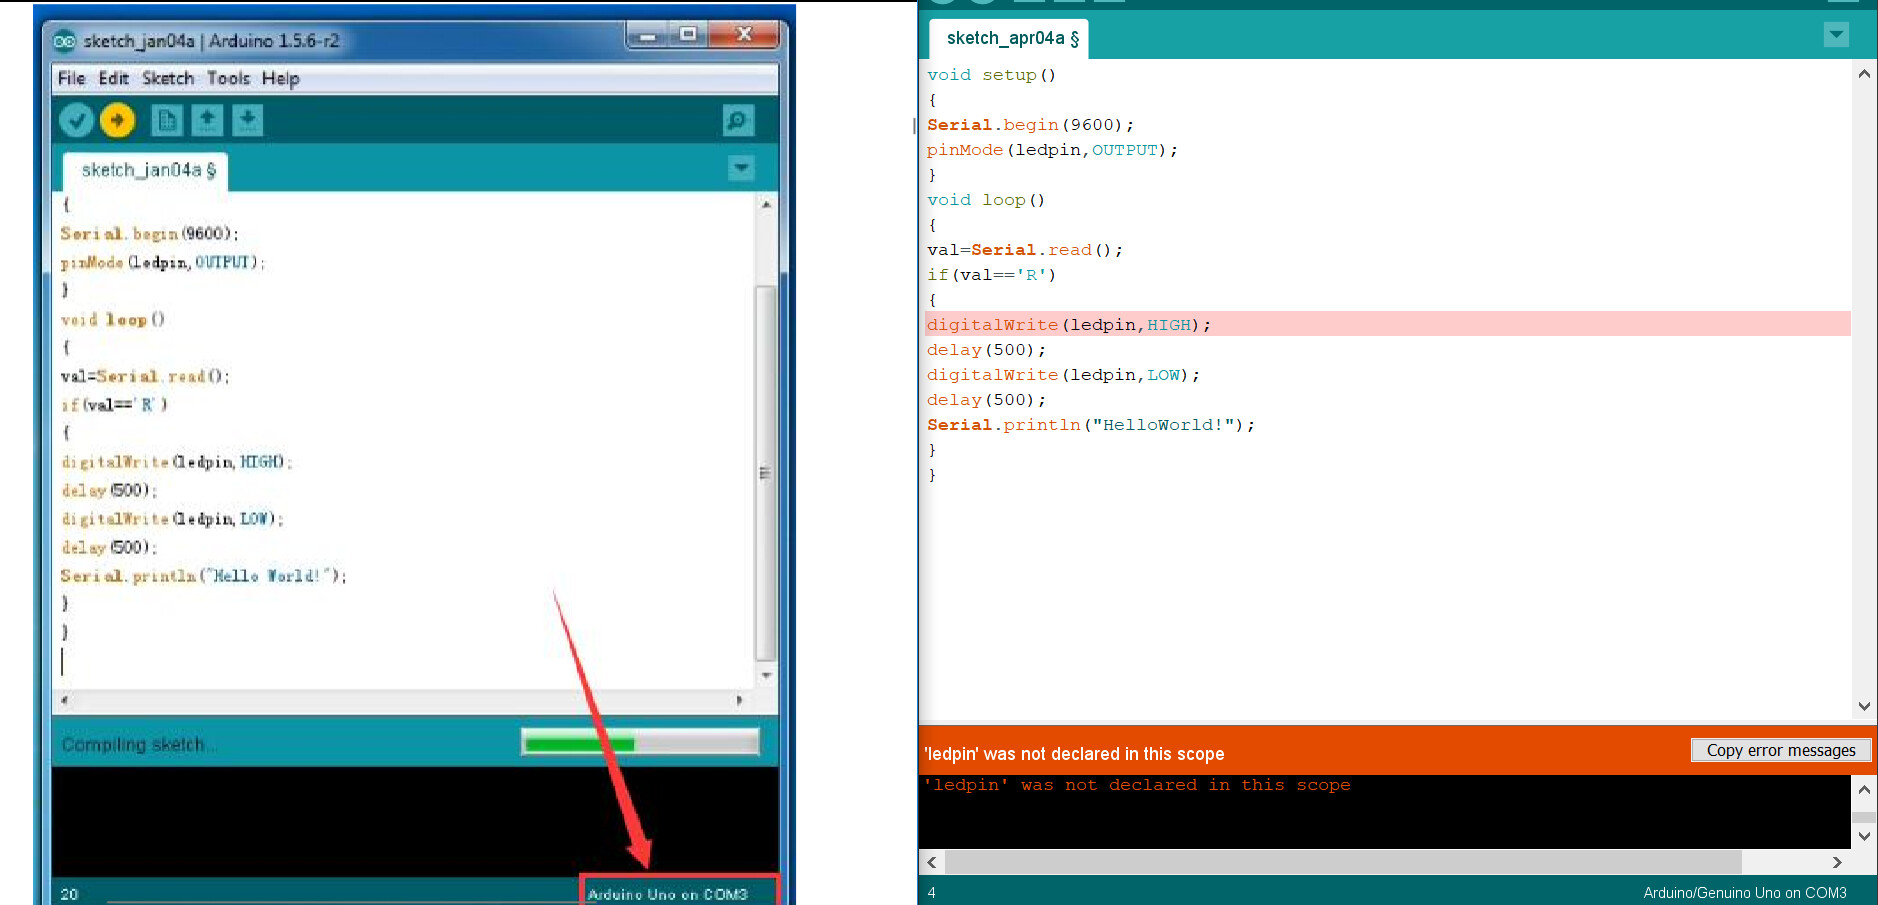Click "if(val=='R')" in the sketch_jan04a editor
1878x905 pixels.
point(114,405)
